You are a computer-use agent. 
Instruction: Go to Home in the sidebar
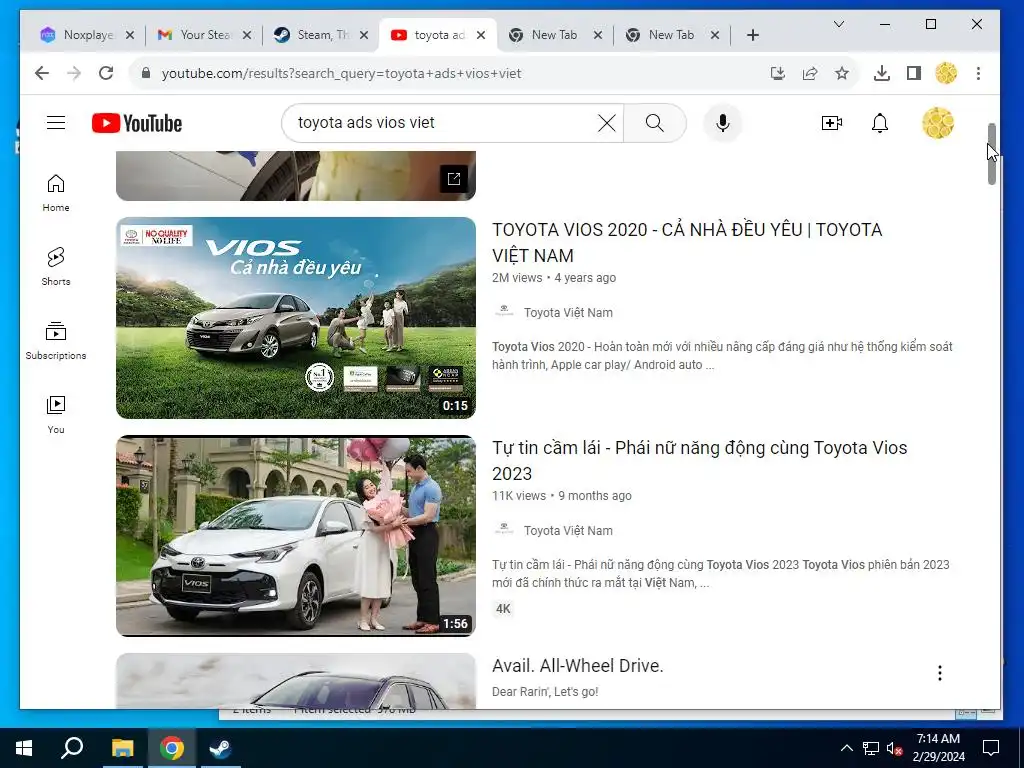click(x=56, y=193)
